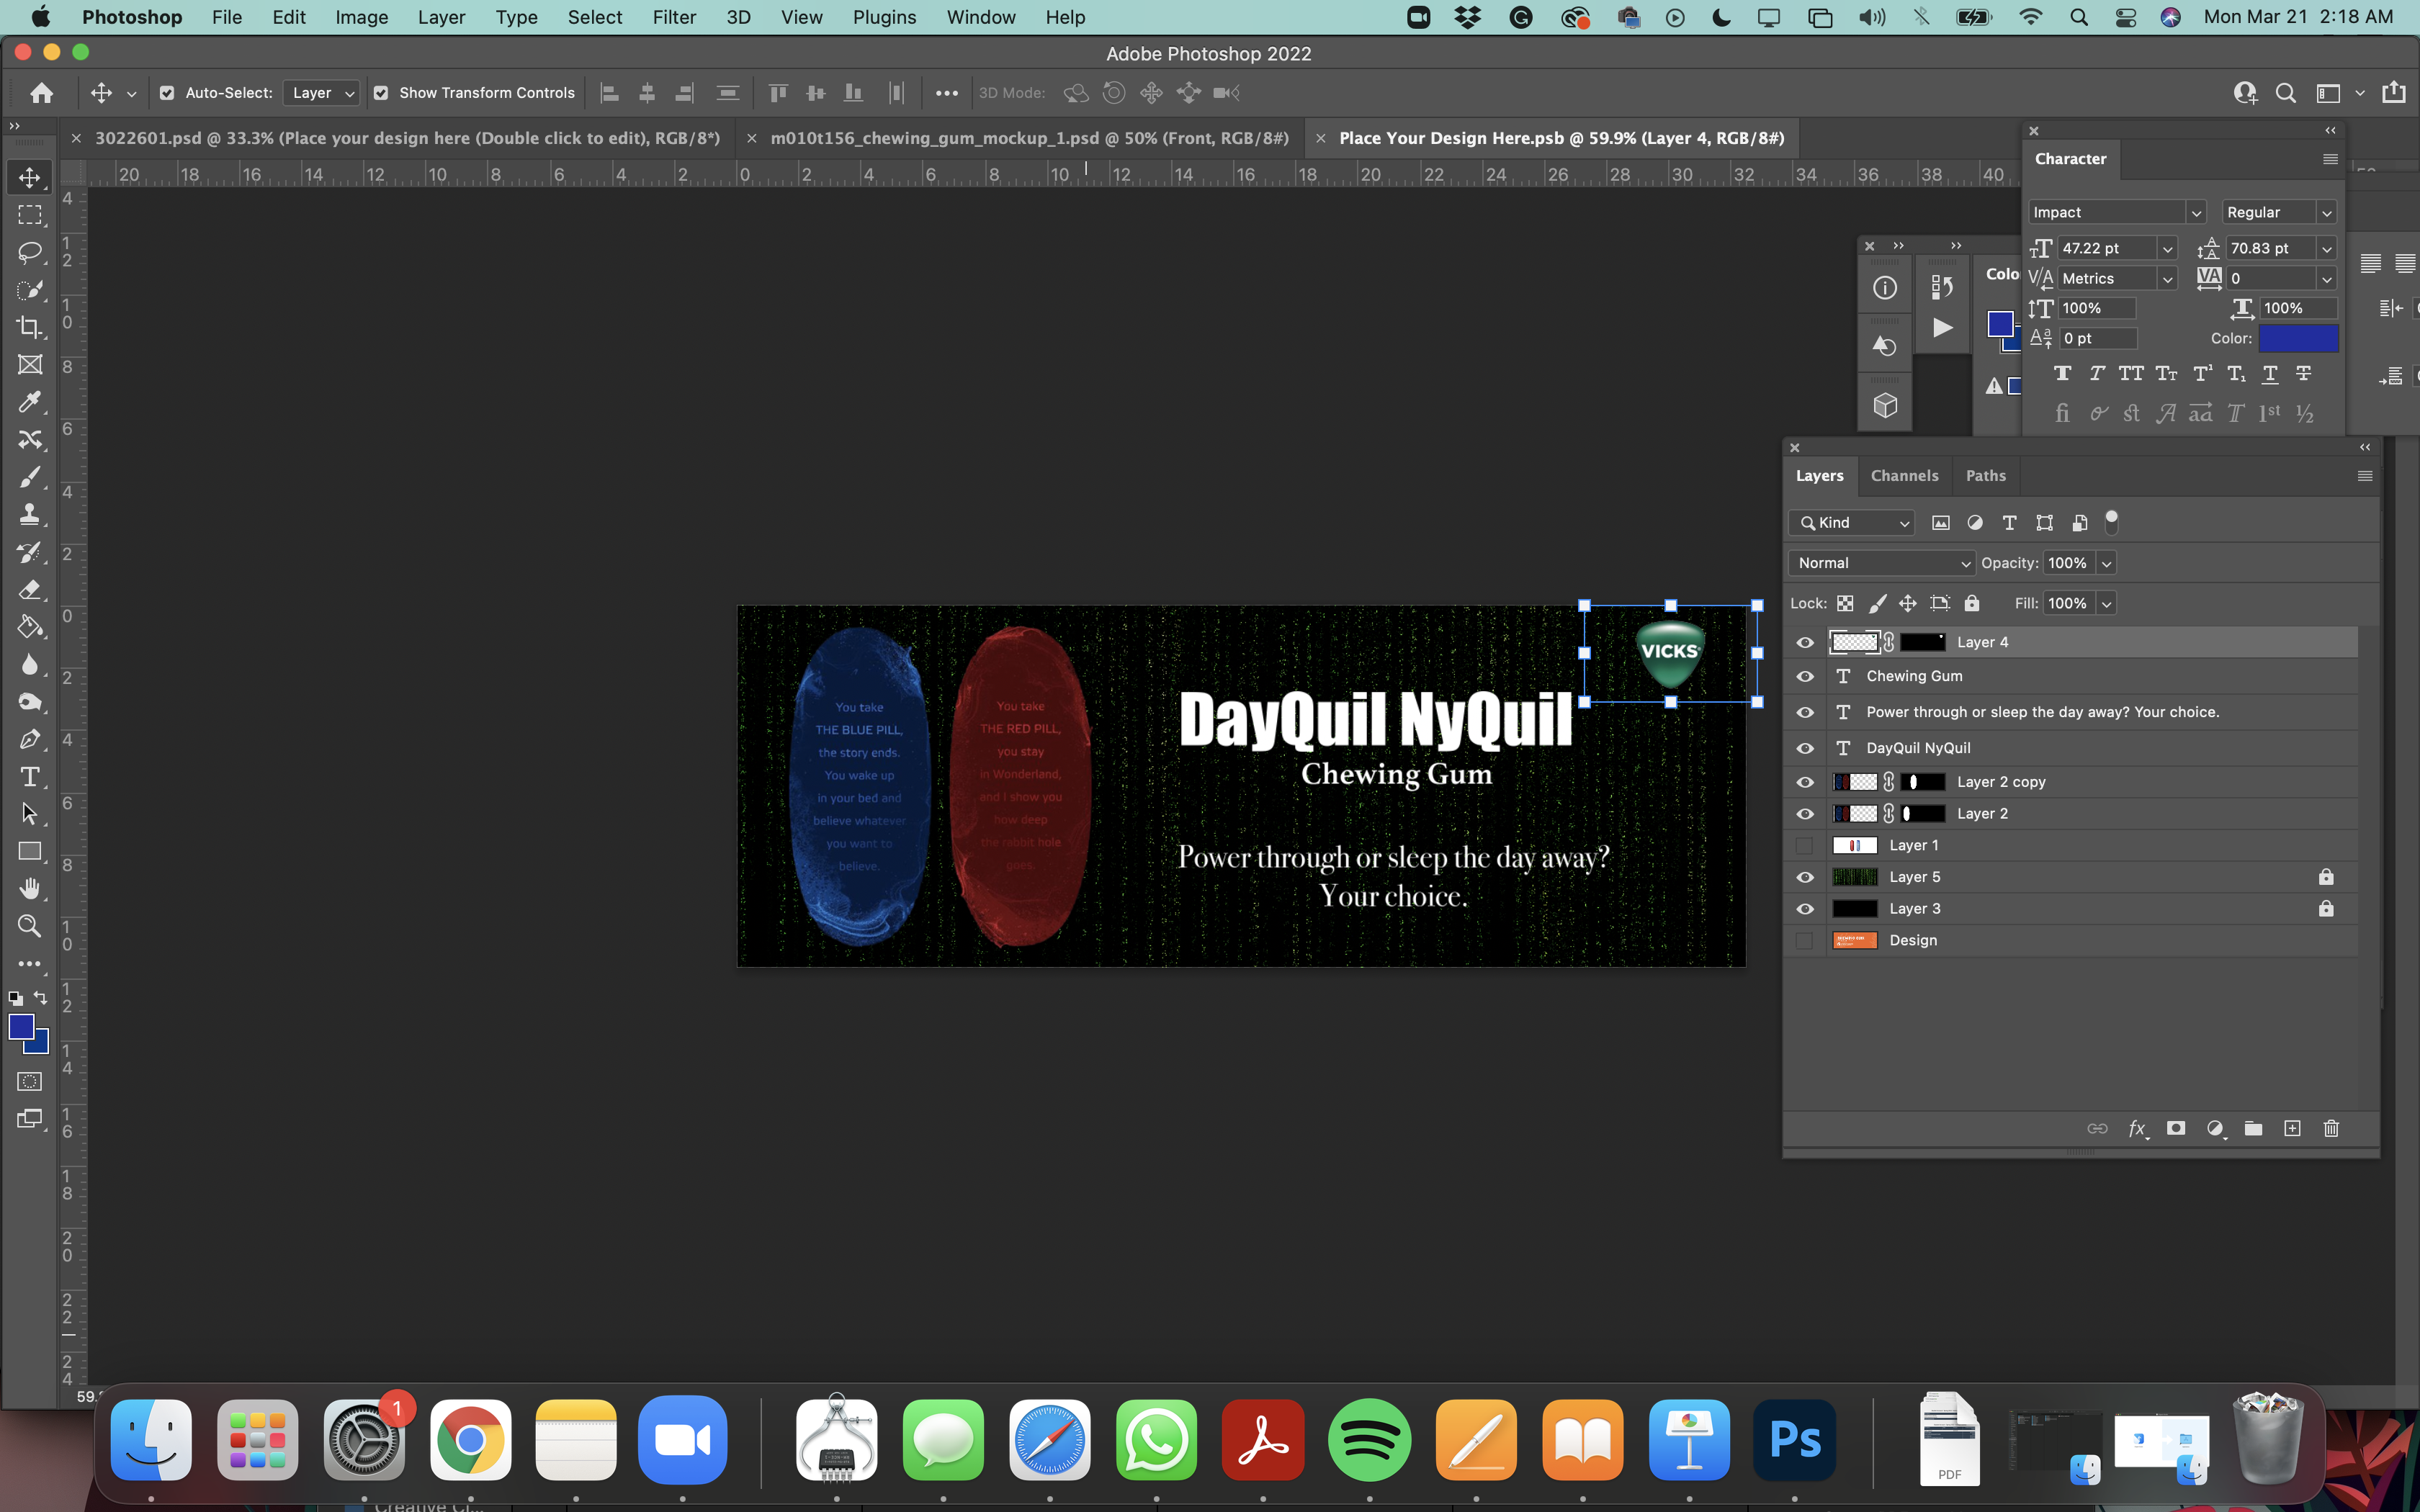Hide Layer 5 visibility eye

pos(1805,877)
